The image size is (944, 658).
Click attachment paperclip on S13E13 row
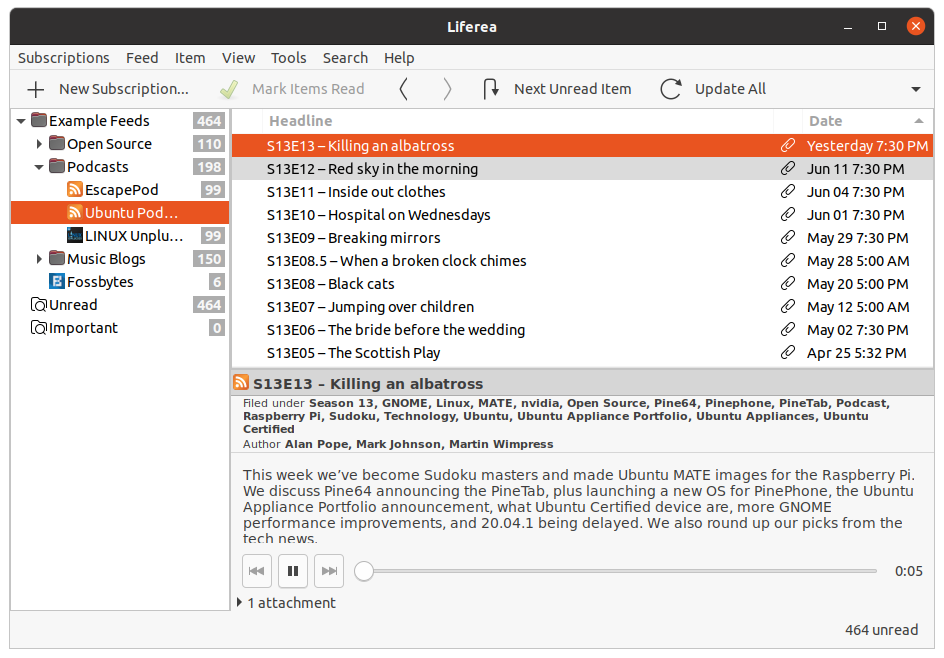[x=787, y=145]
